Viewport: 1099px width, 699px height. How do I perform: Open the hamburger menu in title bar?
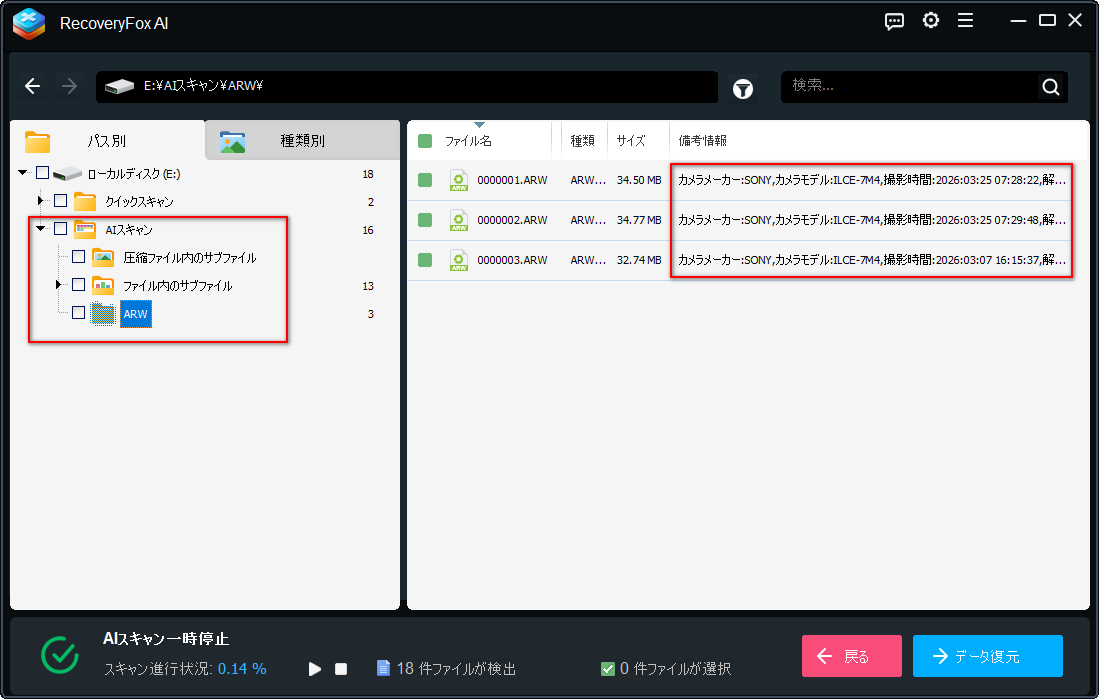coord(966,20)
